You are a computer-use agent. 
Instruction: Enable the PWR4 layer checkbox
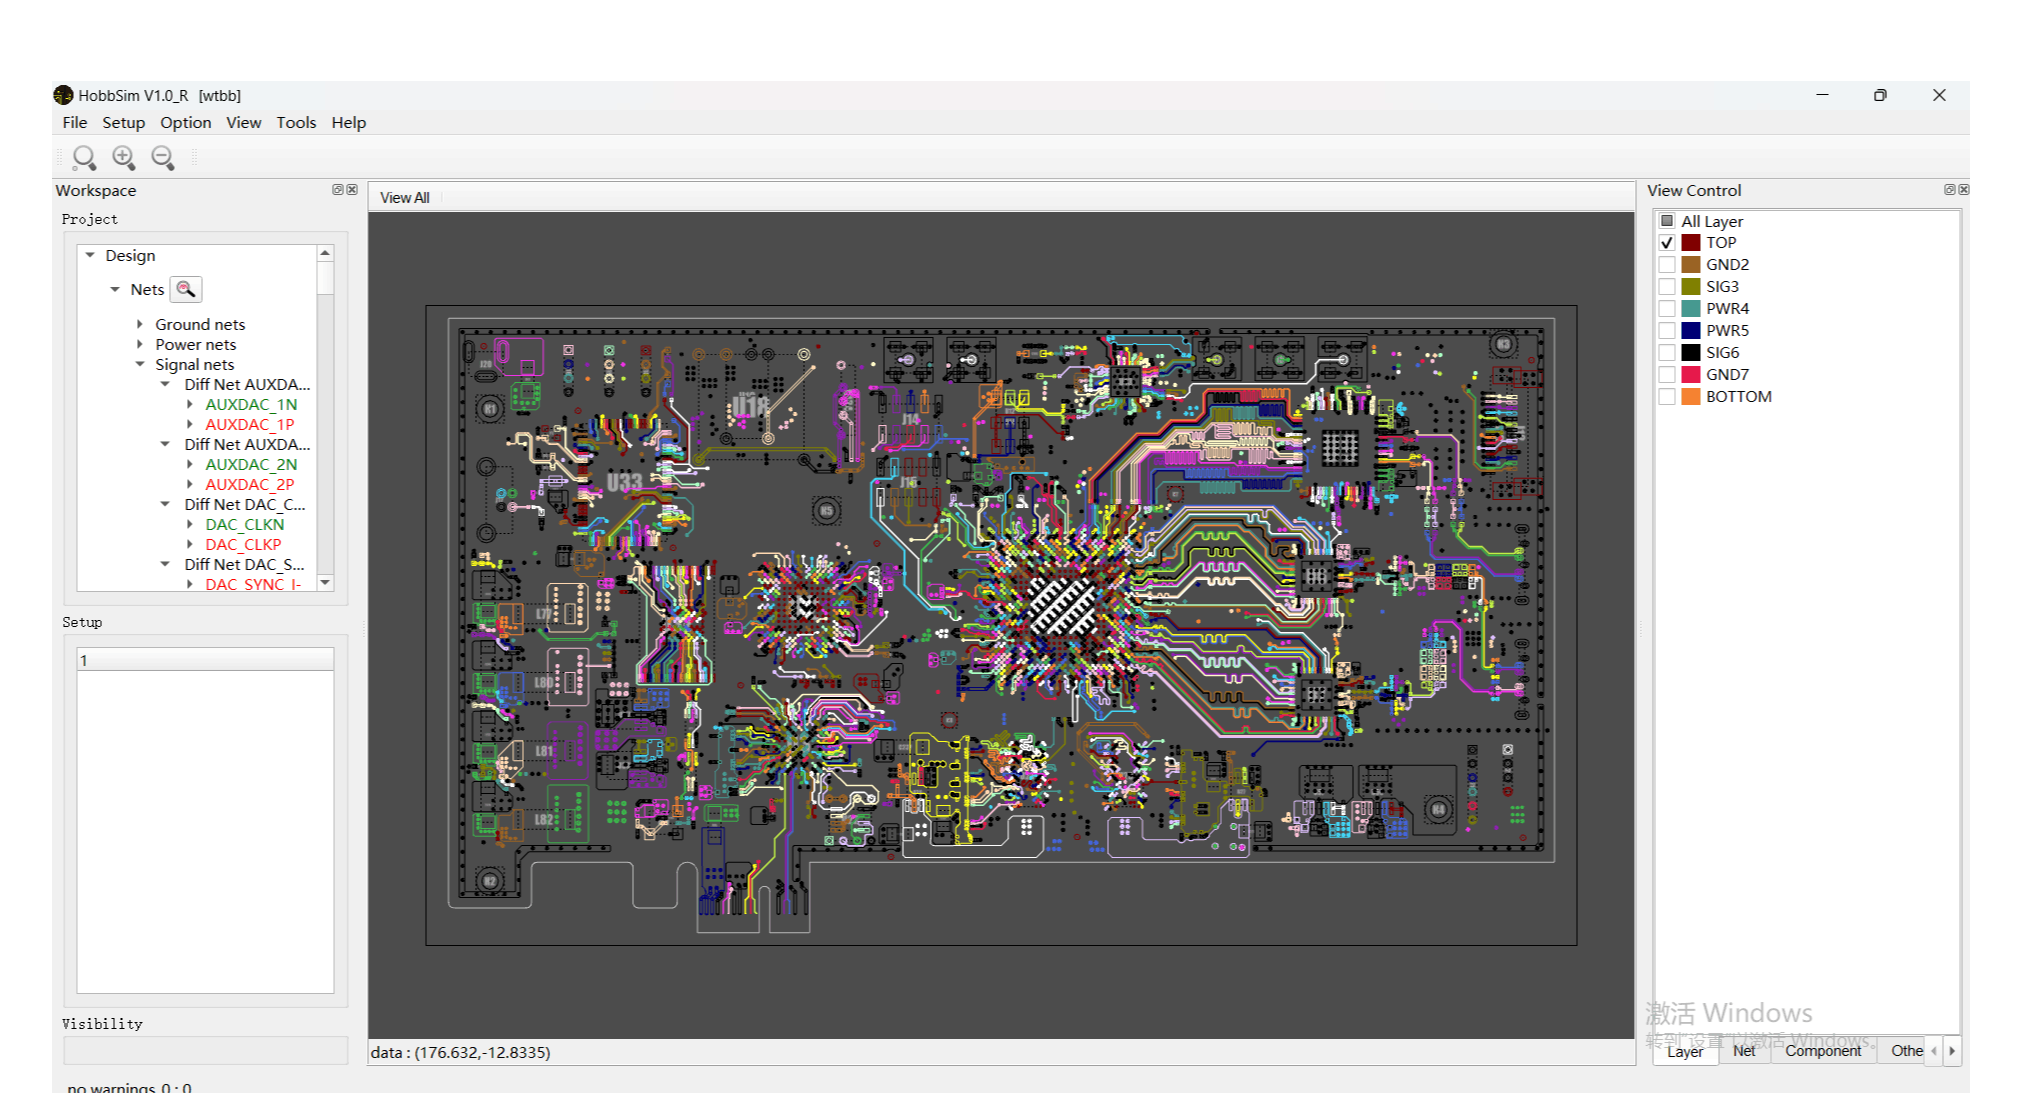[x=1667, y=309]
